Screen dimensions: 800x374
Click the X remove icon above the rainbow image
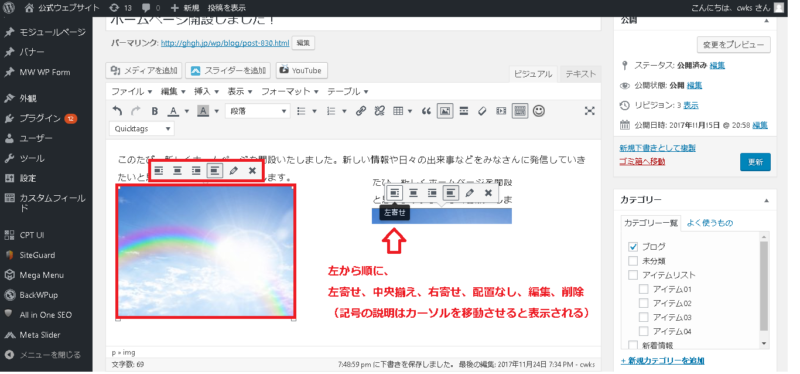coord(252,170)
